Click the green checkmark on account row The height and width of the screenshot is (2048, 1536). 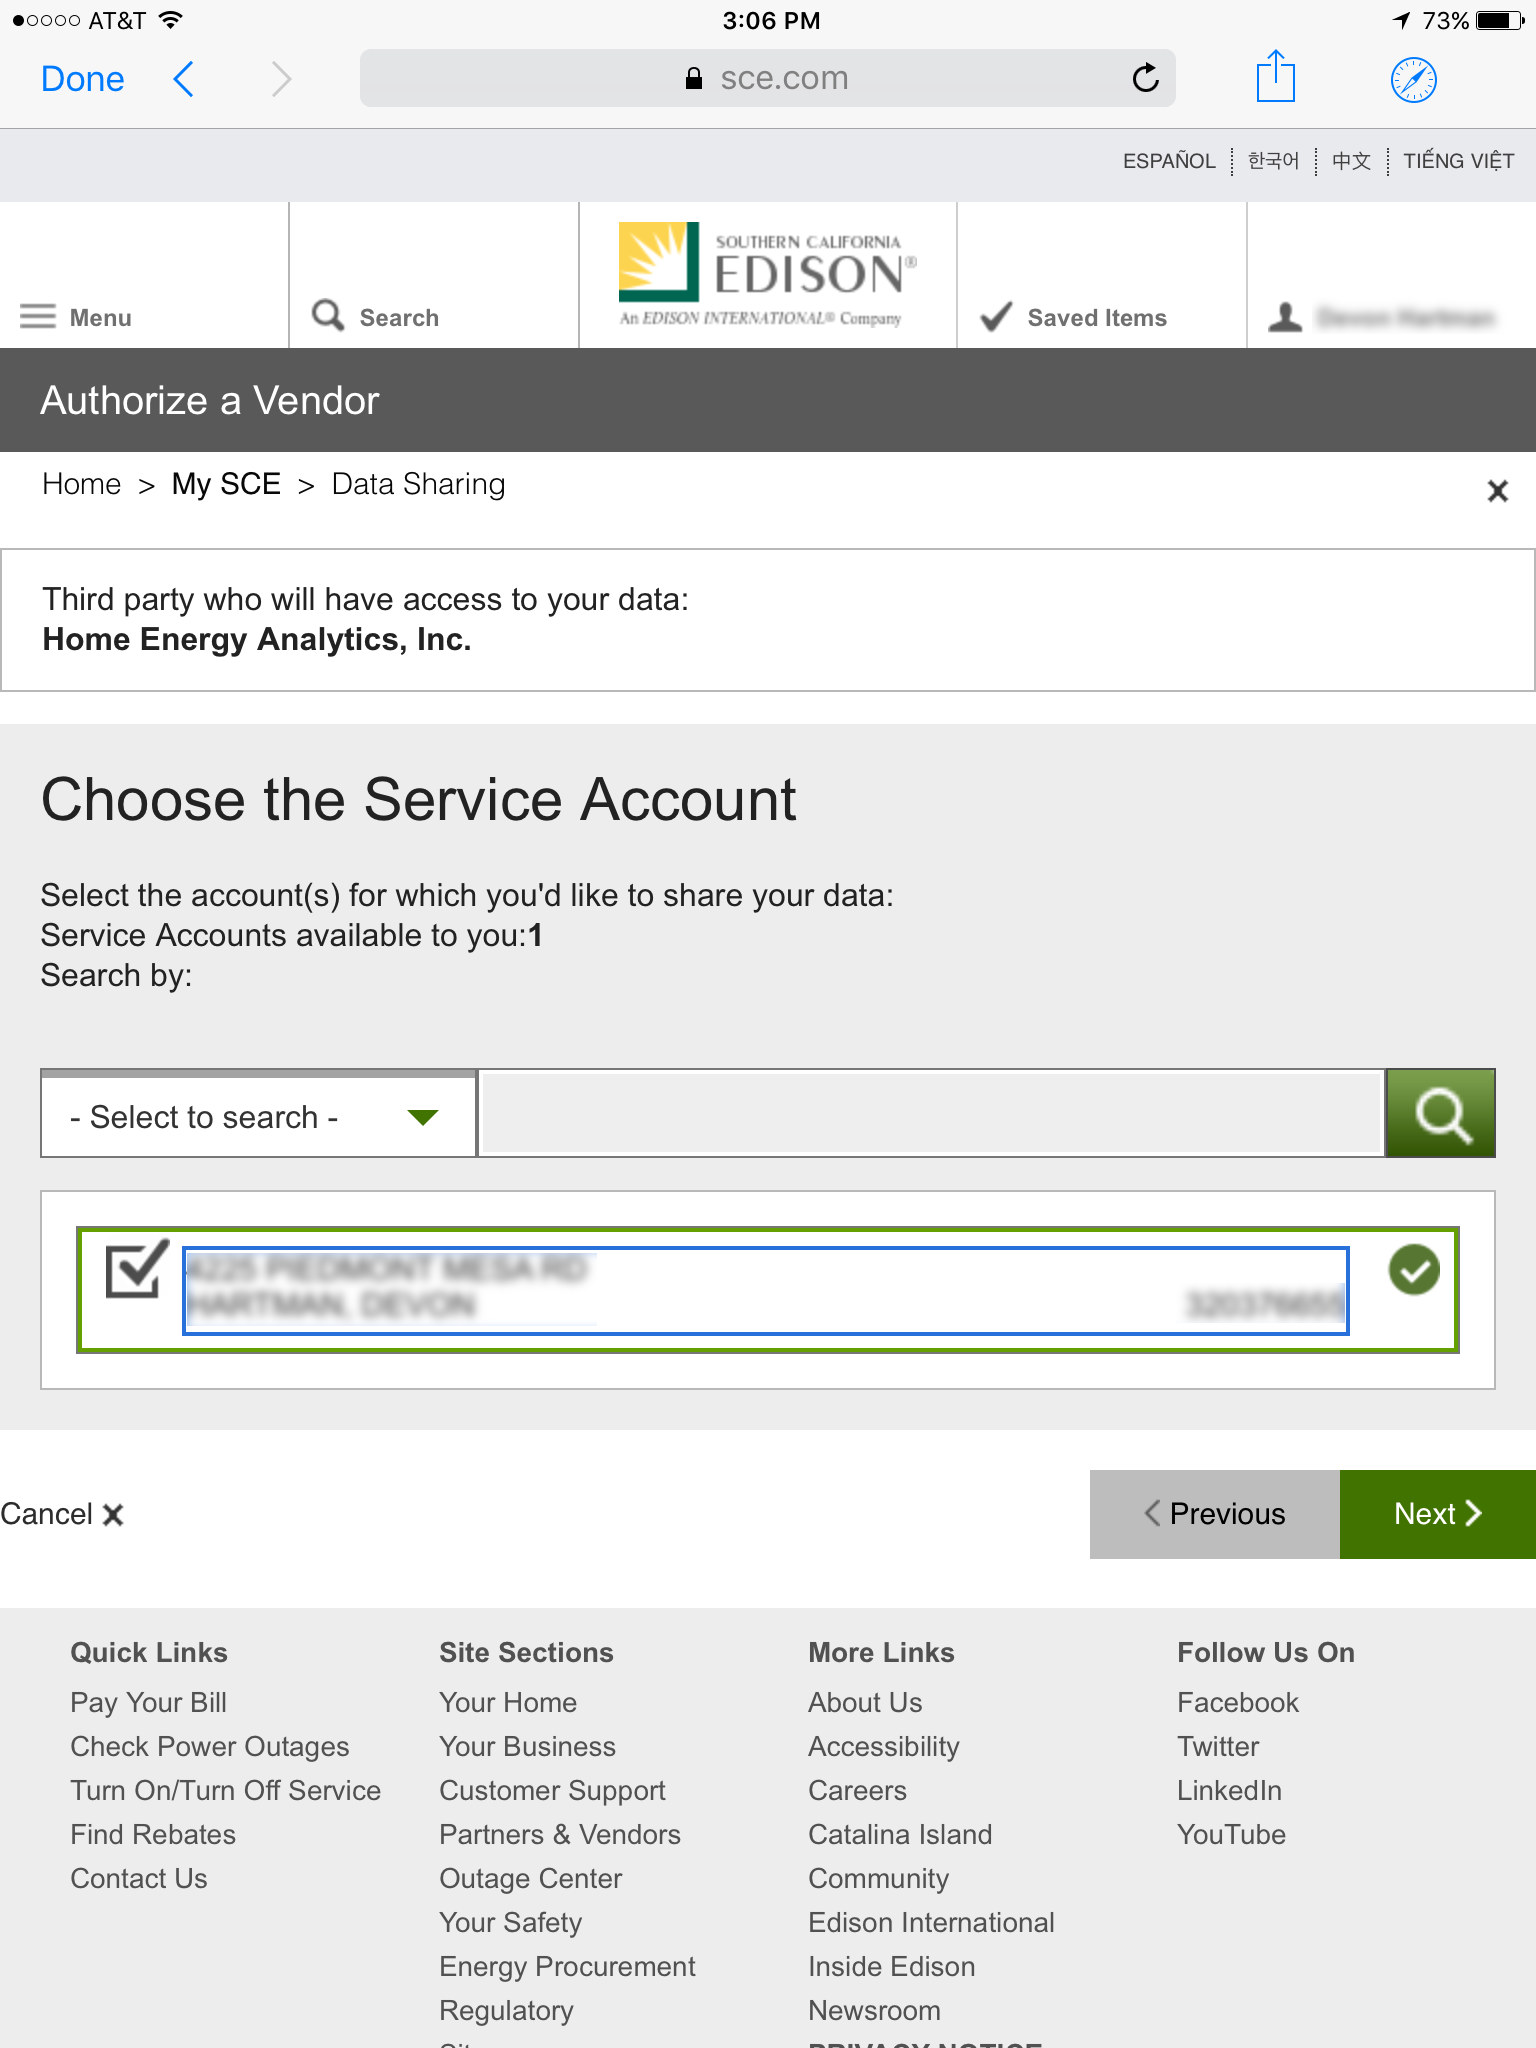point(1414,1270)
